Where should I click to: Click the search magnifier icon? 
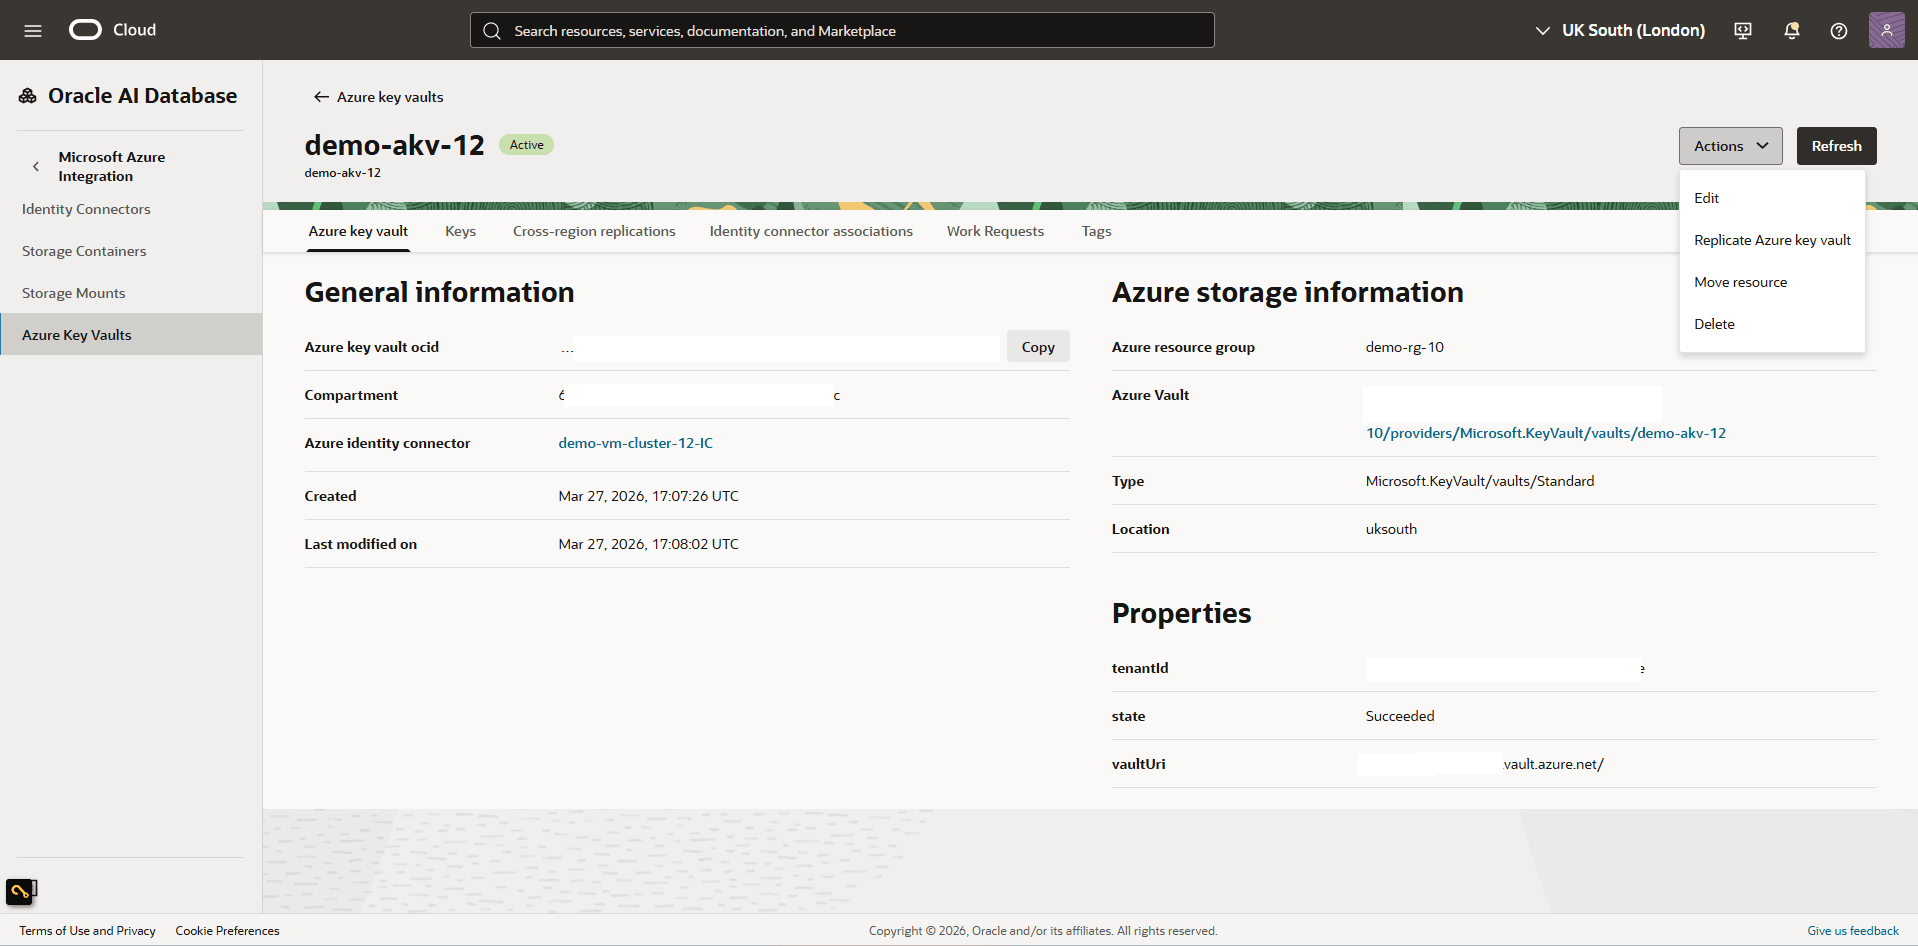pyautogui.click(x=492, y=30)
